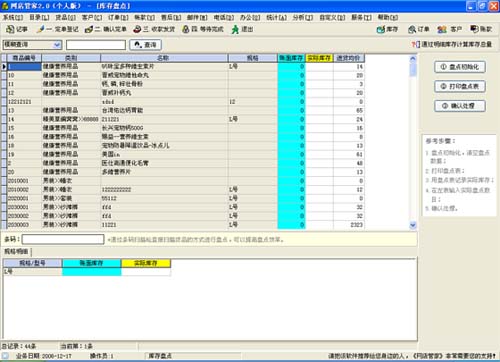
Task: Open the 订单 orders shortcut icon
Action: tap(419, 29)
